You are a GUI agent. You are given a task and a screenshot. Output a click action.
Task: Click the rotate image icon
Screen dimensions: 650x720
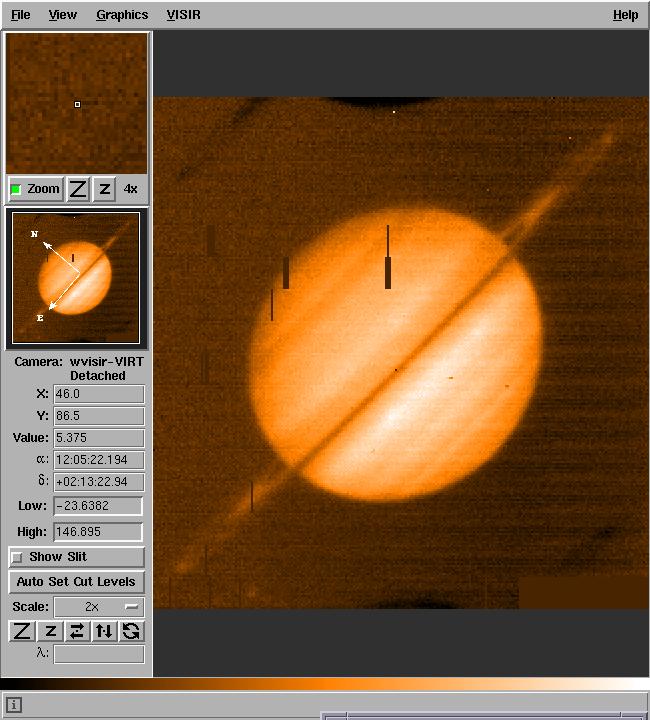[131, 631]
